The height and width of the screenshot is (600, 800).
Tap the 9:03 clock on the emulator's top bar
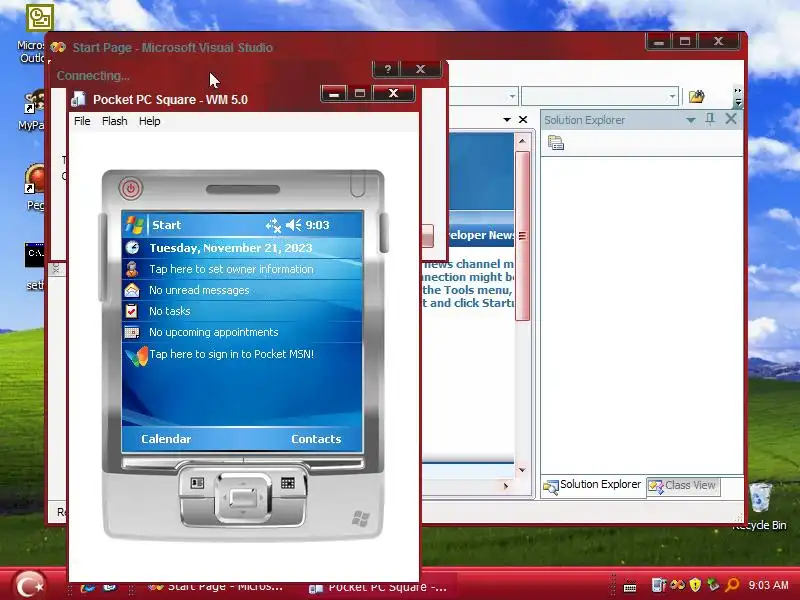pos(317,225)
